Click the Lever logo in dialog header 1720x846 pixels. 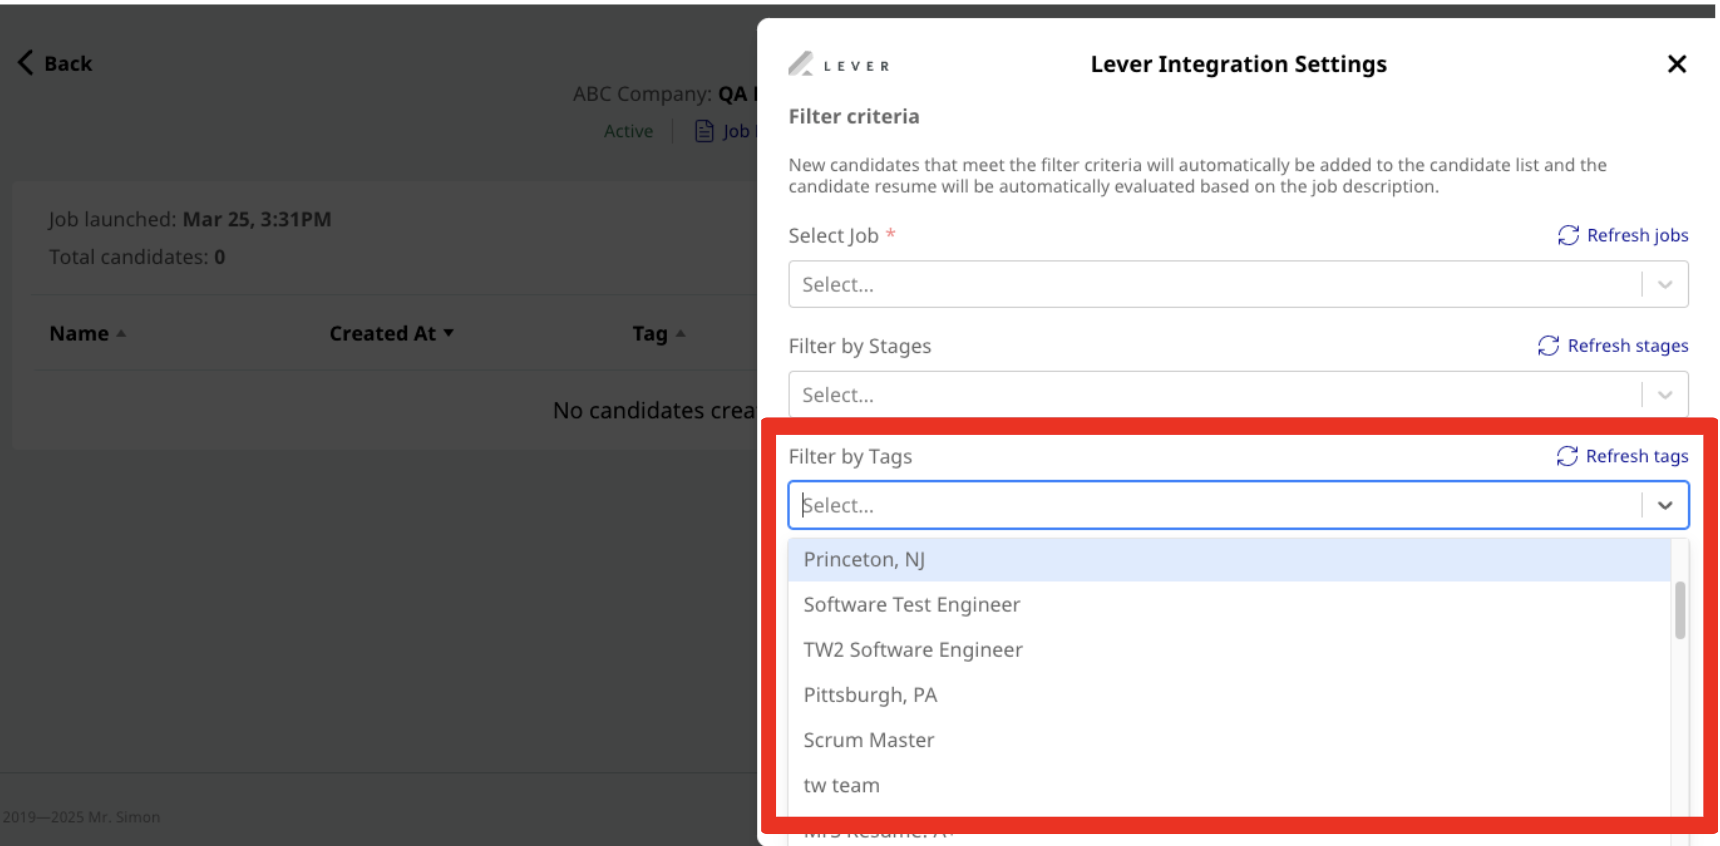(839, 65)
